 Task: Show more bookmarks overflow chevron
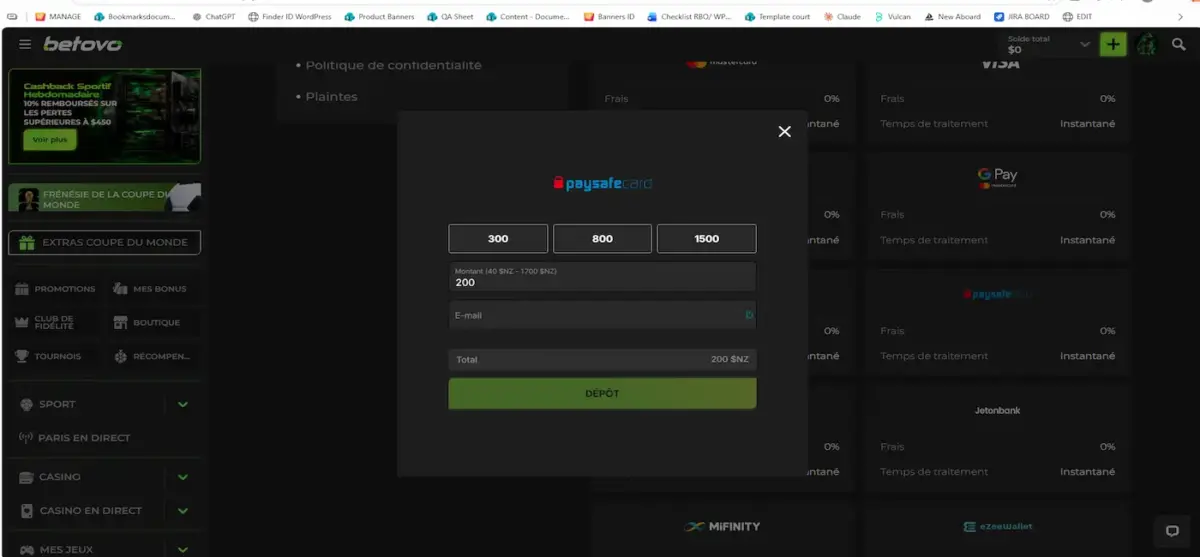1179,17
